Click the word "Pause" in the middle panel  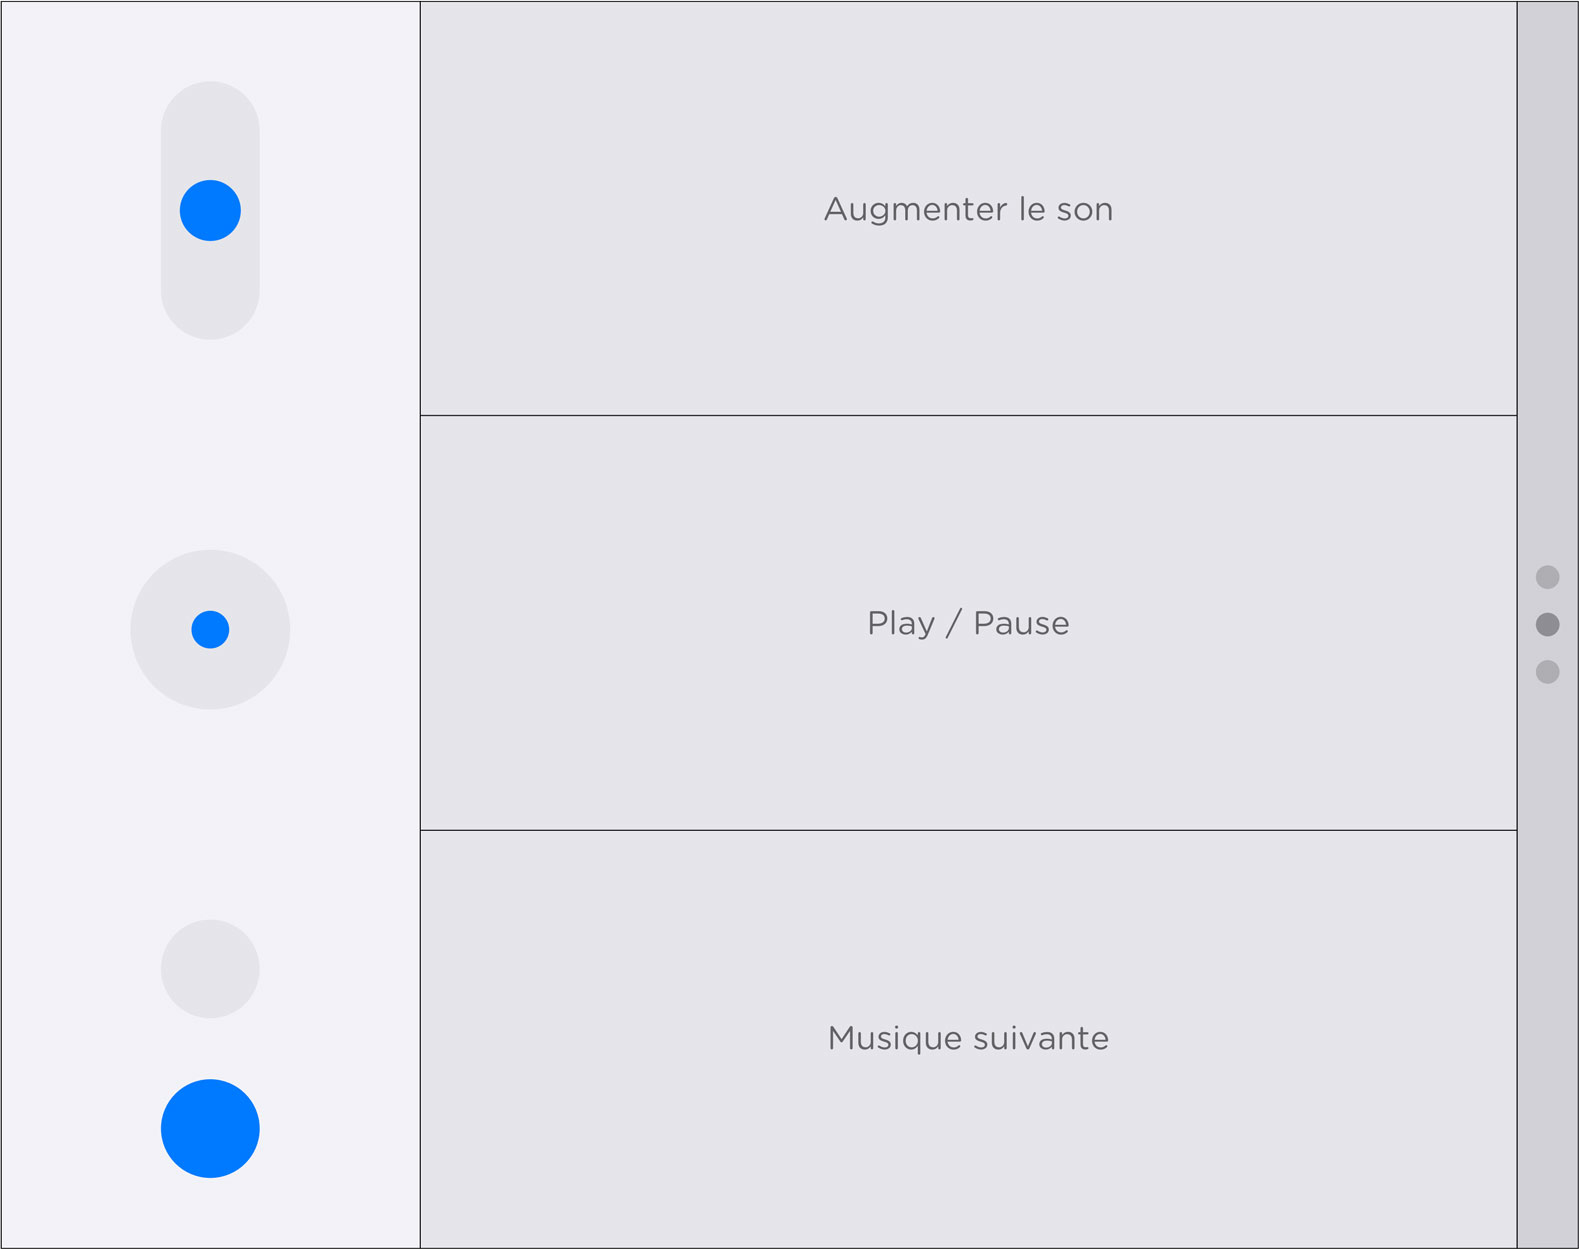coord(1021,623)
